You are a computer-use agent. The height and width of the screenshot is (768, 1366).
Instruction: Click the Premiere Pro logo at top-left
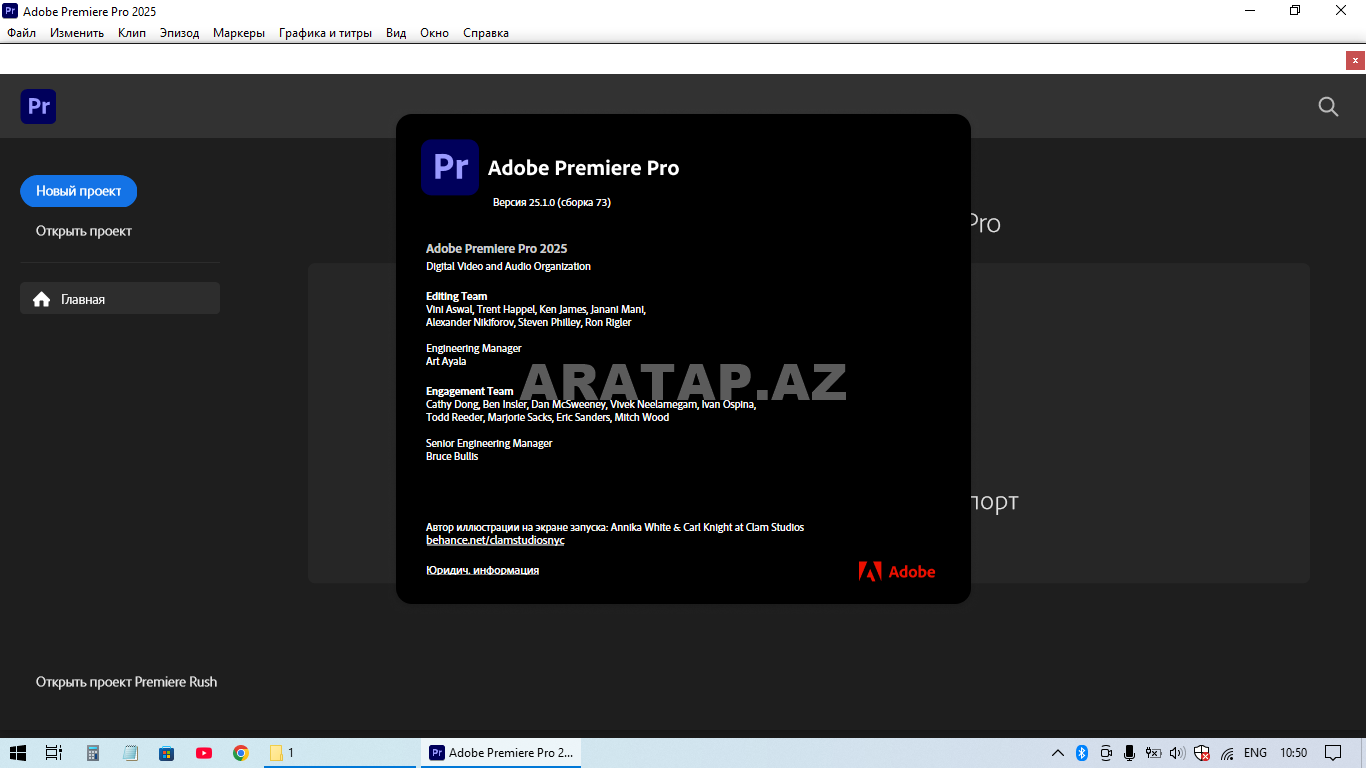(x=38, y=106)
